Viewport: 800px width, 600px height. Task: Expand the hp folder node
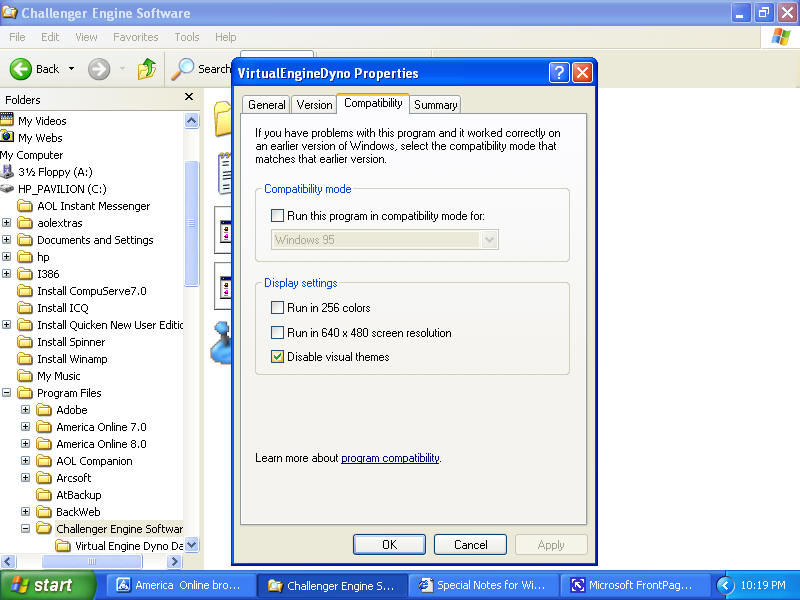point(7,257)
